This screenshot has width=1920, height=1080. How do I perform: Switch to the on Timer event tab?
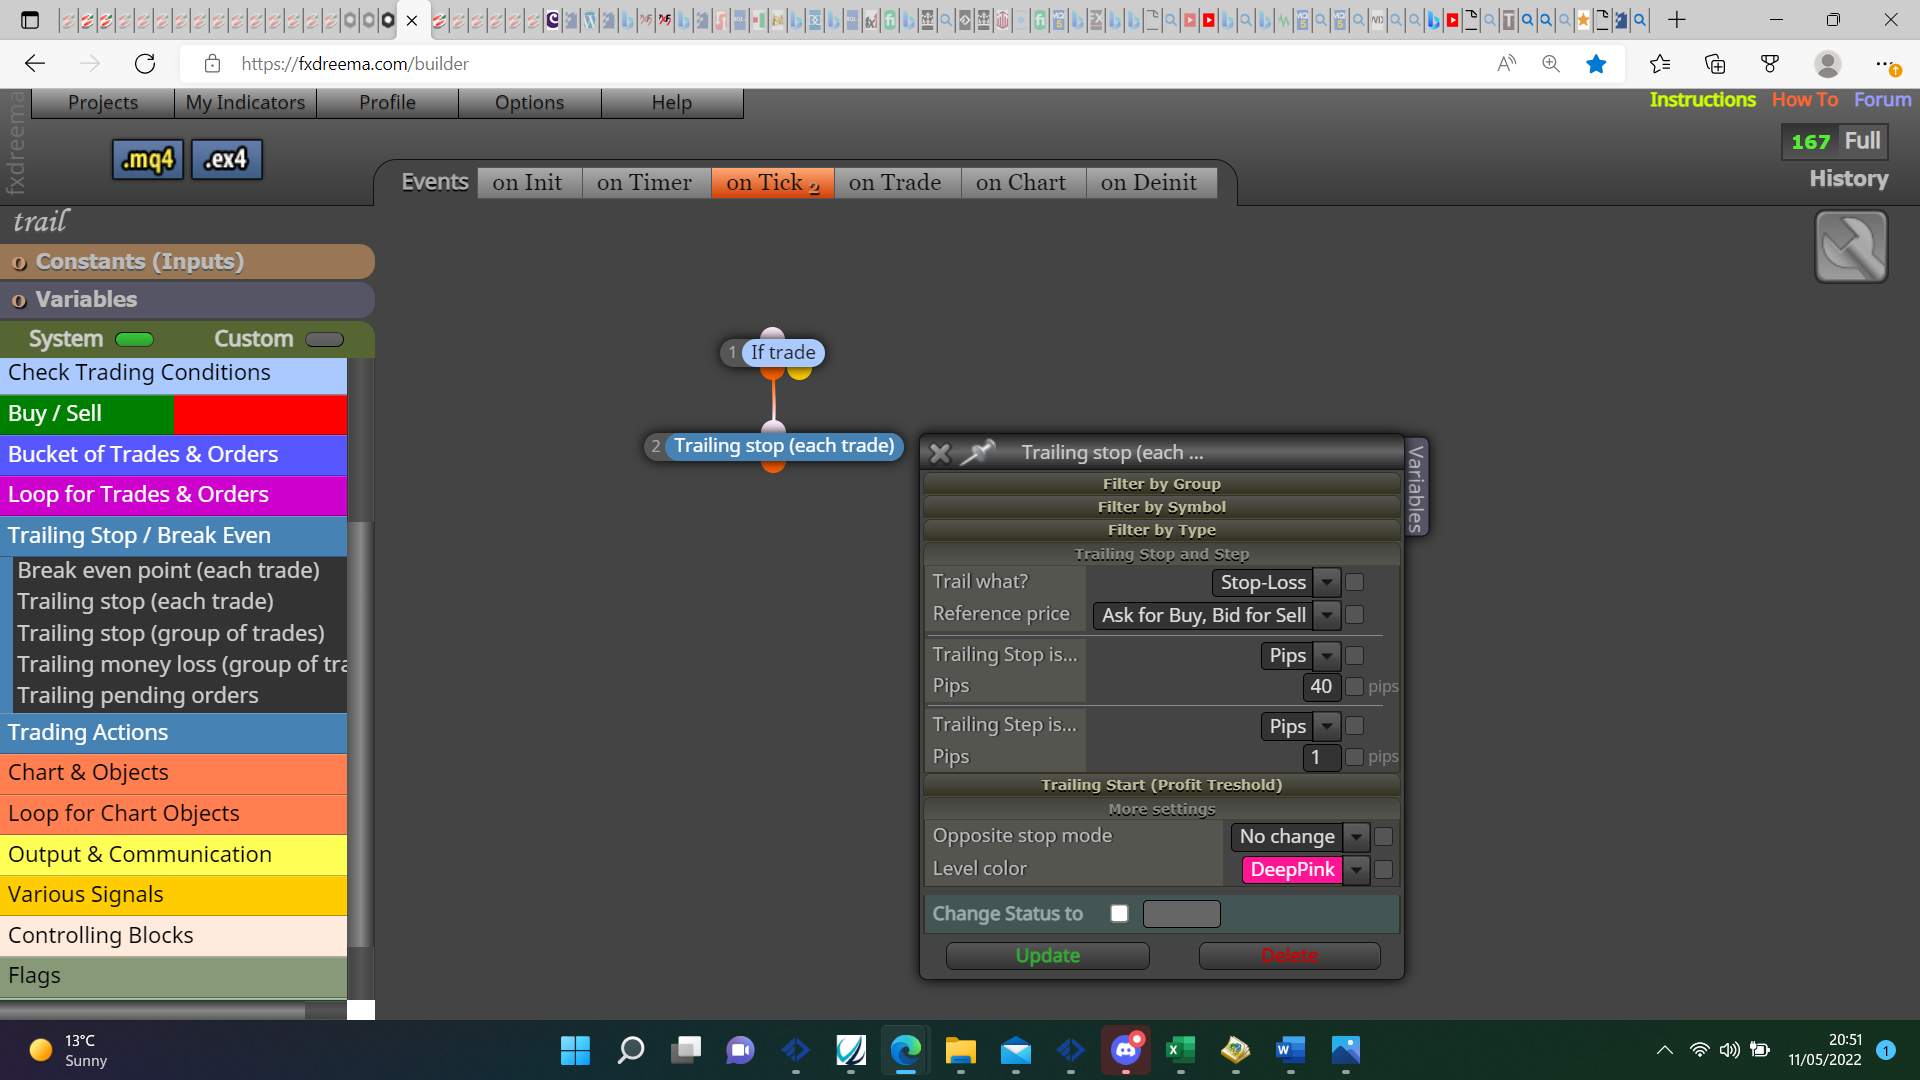click(x=645, y=183)
